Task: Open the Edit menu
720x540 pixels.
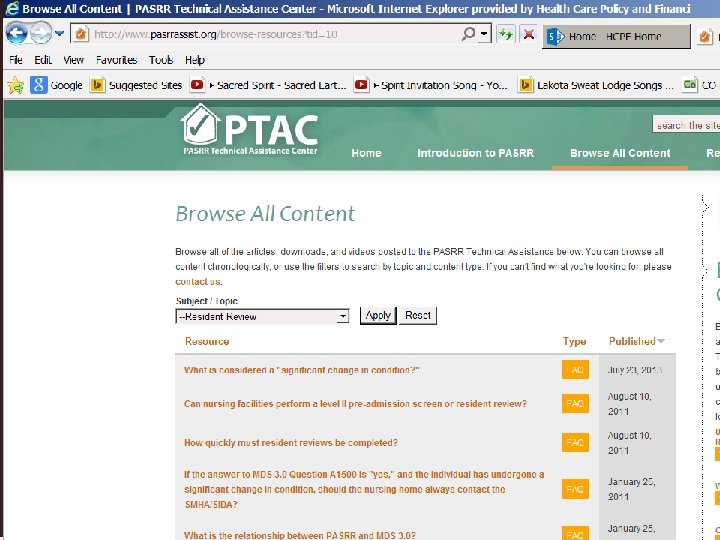Action: tap(43, 60)
